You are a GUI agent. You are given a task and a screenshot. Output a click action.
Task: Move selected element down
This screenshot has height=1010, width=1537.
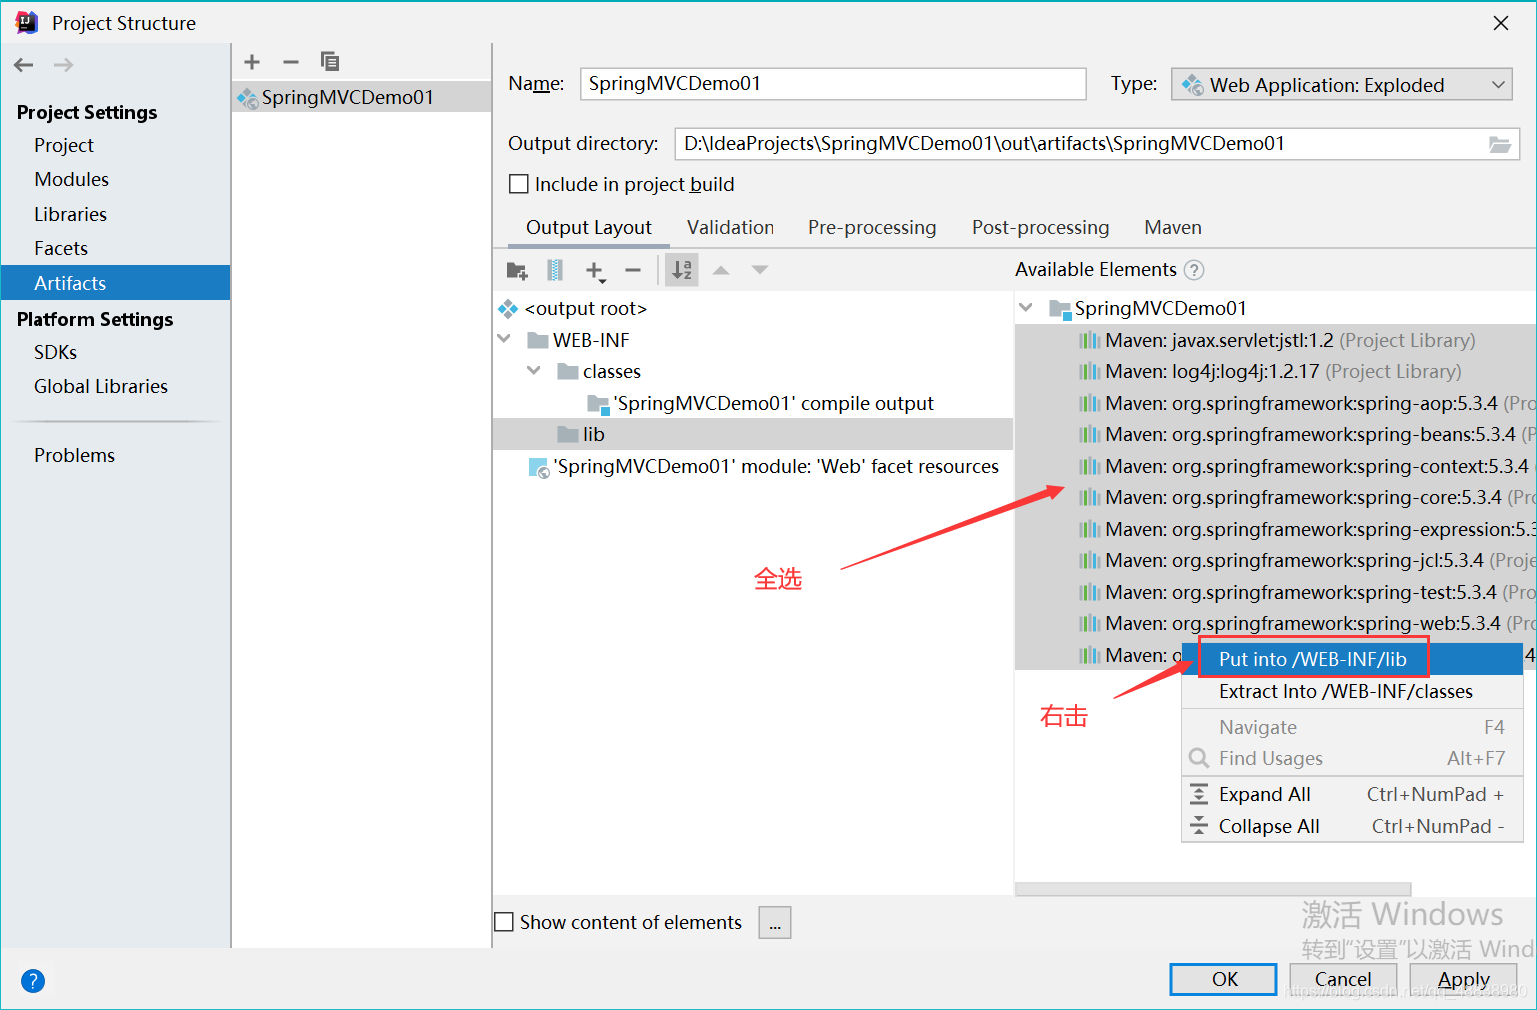760,270
